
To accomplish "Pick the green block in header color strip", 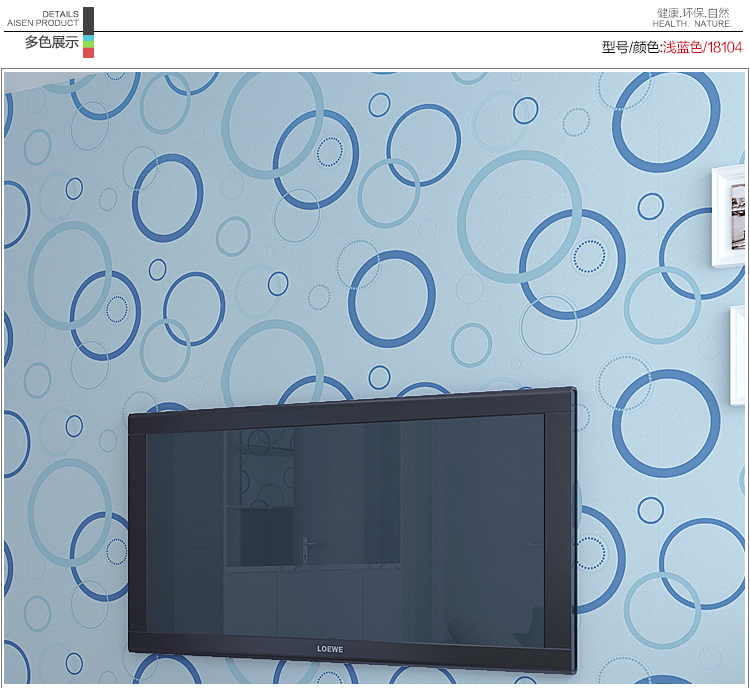I will point(88,45).
